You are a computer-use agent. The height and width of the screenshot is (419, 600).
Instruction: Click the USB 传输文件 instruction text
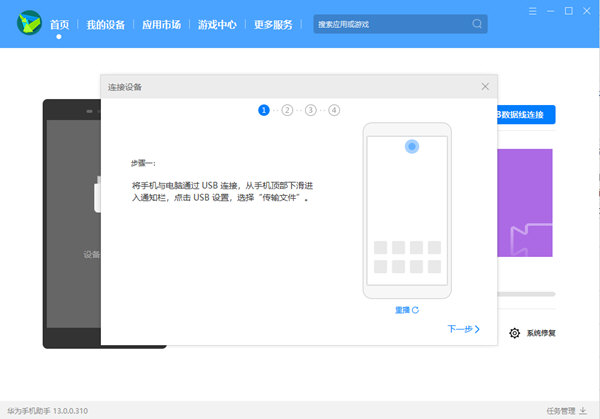[x=222, y=192]
